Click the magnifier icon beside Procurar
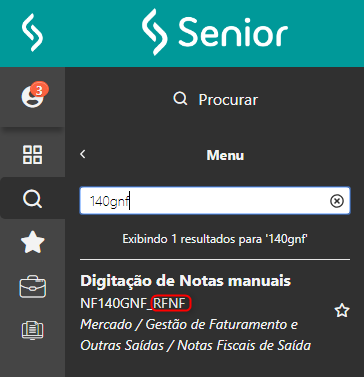 [x=180, y=99]
